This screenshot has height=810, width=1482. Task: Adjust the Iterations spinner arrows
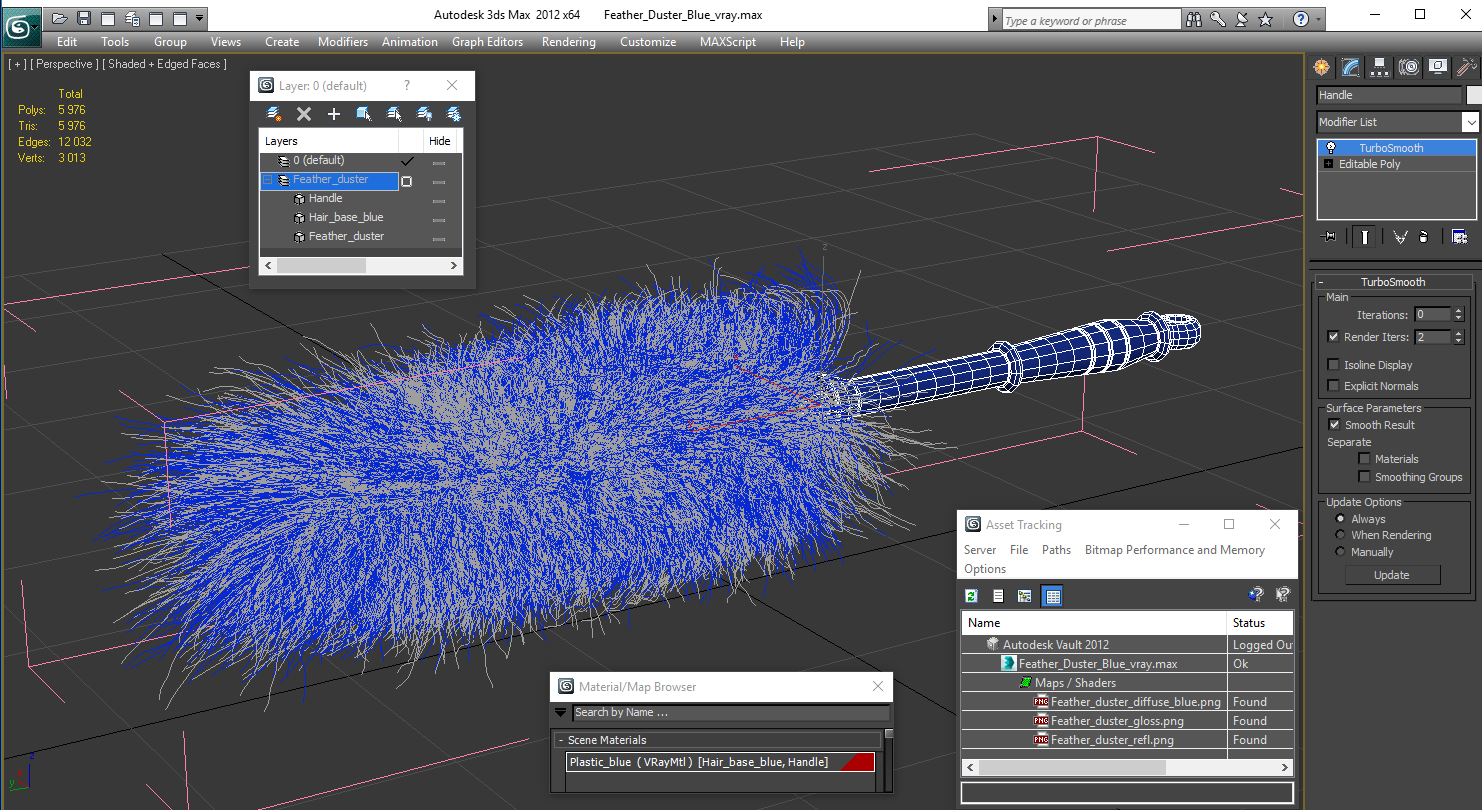1458,314
